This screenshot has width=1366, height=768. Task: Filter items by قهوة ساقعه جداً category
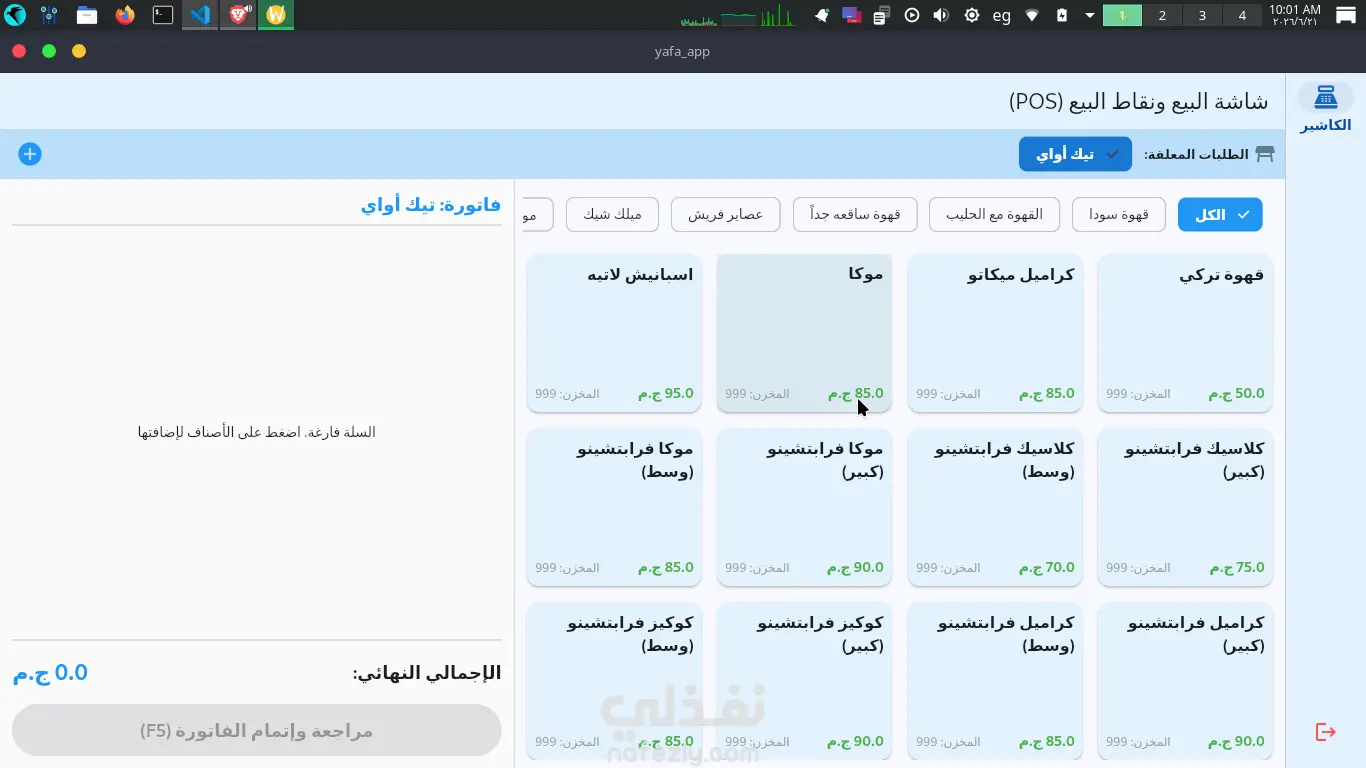coord(855,215)
